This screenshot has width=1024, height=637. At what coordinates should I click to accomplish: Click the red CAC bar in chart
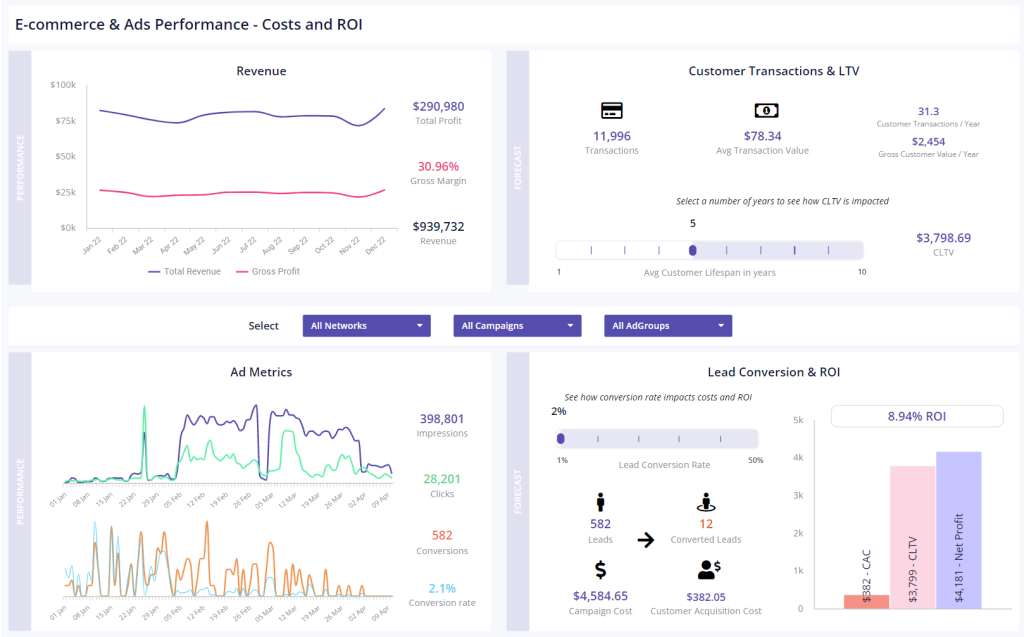coord(866,601)
